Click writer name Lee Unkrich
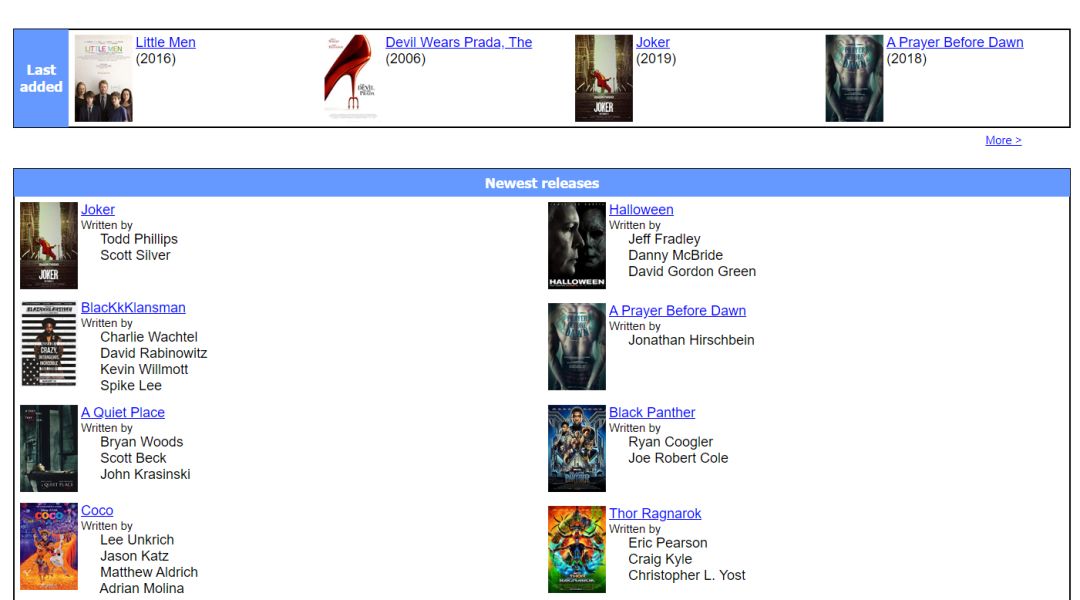 [137, 540]
